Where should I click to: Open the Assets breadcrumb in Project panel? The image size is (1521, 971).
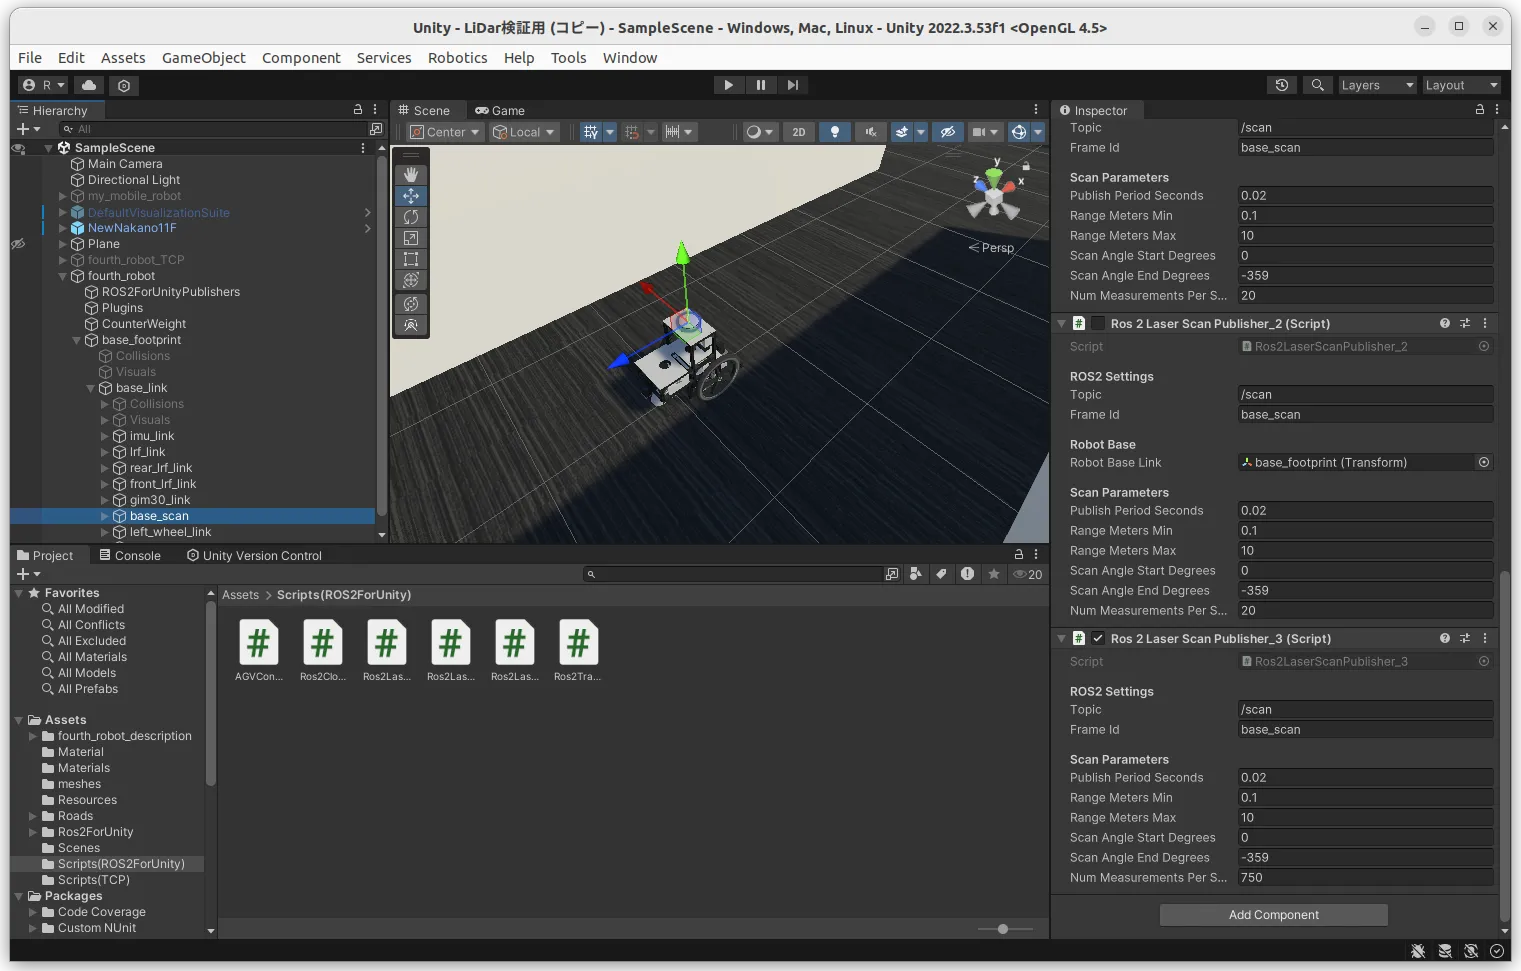[x=240, y=595]
